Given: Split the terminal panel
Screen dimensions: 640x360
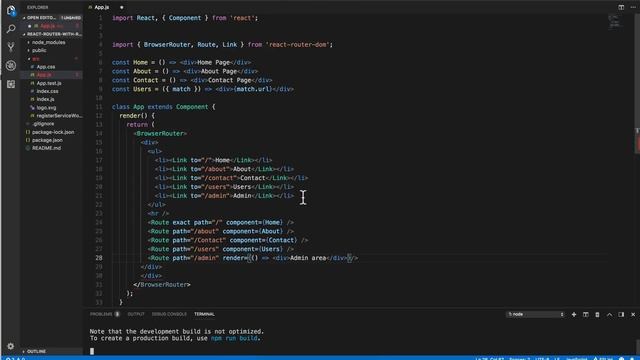Looking at the screenshot, I should point(586,314).
